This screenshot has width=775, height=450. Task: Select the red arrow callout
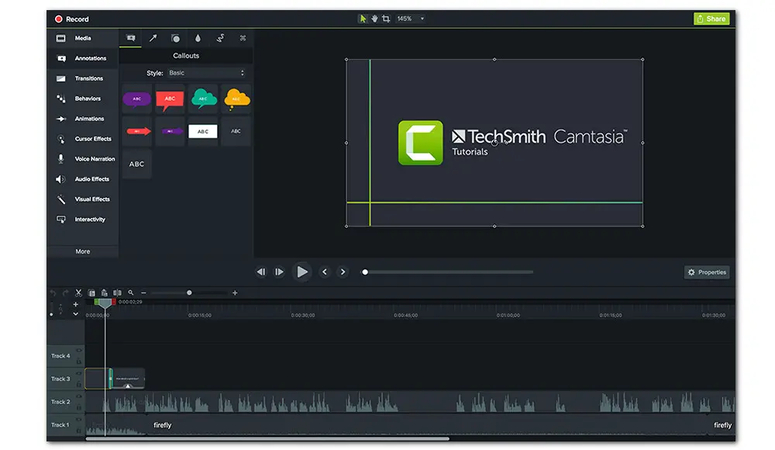pos(137,131)
